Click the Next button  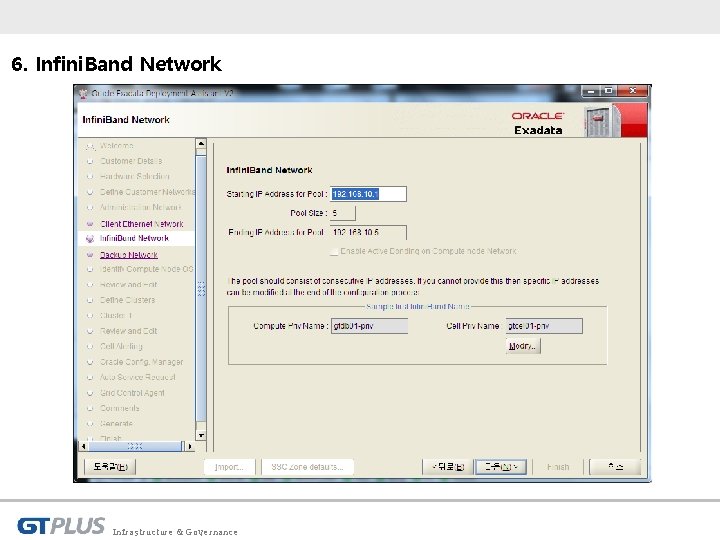[x=501, y=467]
